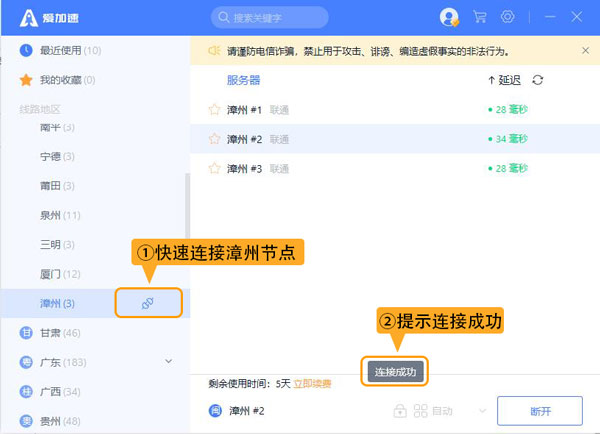Open 我的收藏 star icon
Image resolution: width=600 pixels, height=434 pixels.
[26, 80]
